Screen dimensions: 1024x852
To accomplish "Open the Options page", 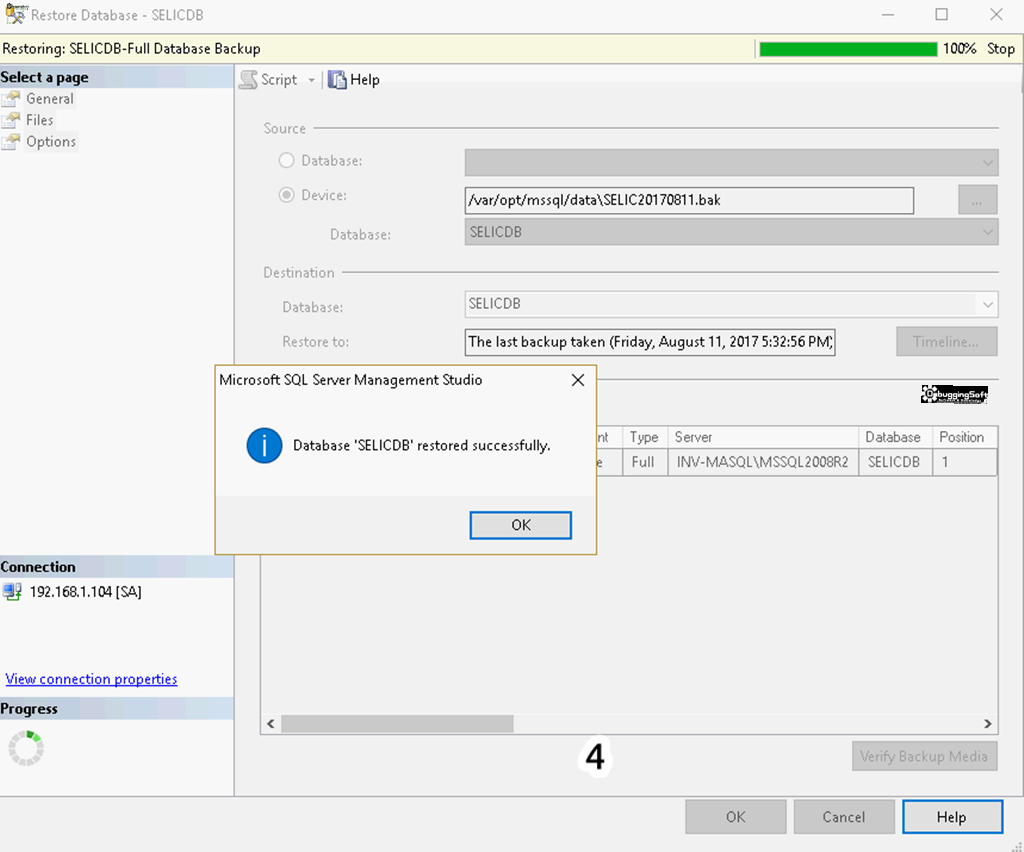I will 51,142.
